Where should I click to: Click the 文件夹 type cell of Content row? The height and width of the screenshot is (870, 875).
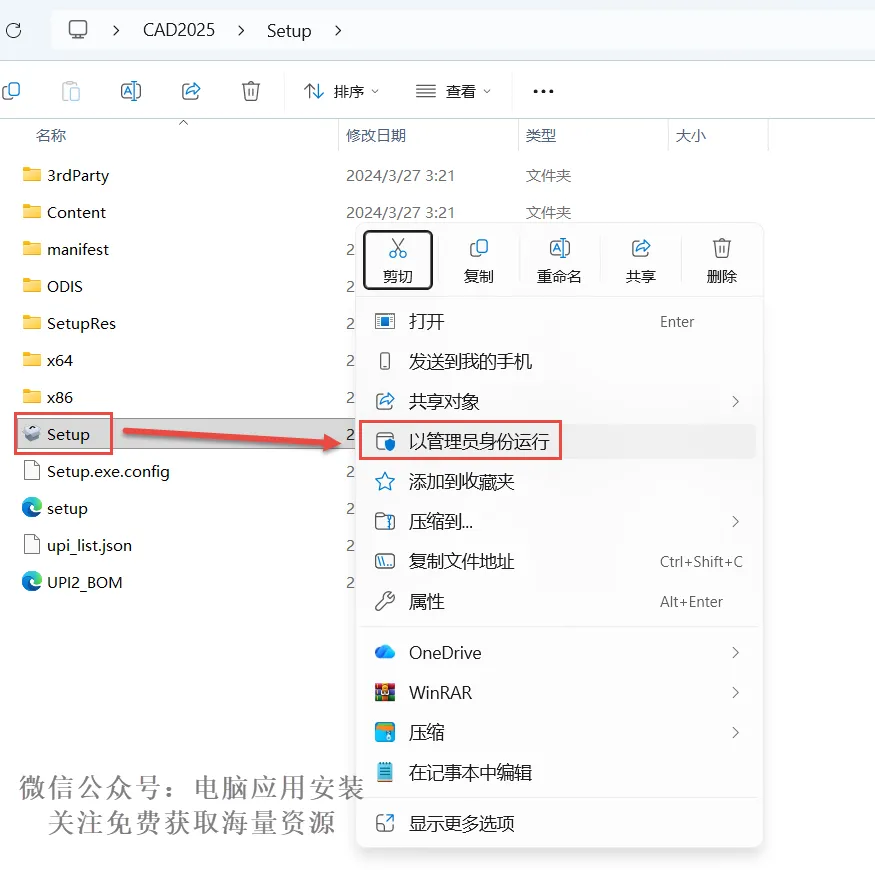(548, 213)
